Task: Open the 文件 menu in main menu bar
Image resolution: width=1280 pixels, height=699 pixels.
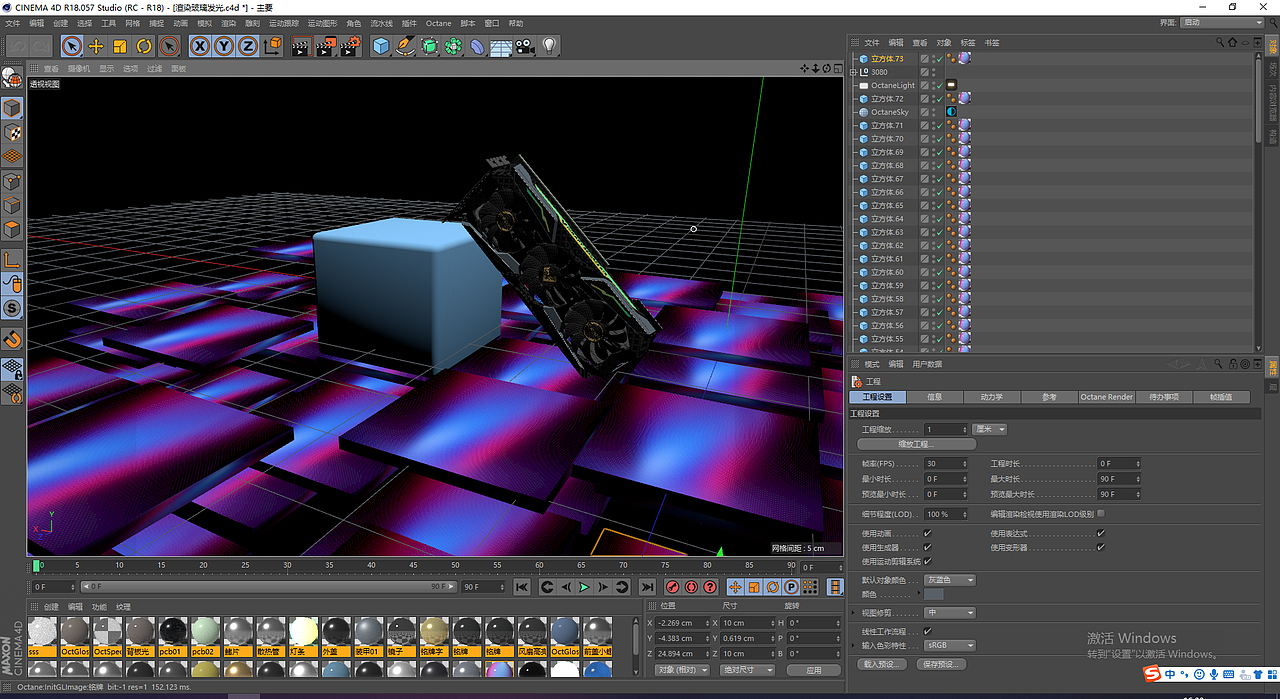Action: click(13, 22)
